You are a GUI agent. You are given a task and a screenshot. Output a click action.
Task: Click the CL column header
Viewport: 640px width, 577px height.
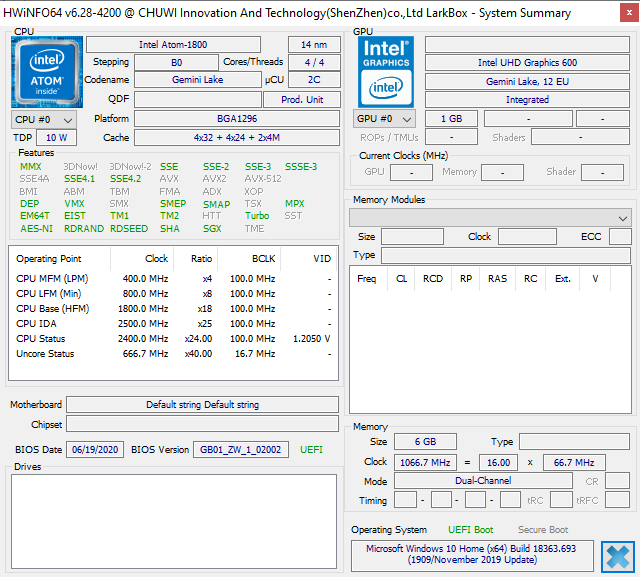401,279
